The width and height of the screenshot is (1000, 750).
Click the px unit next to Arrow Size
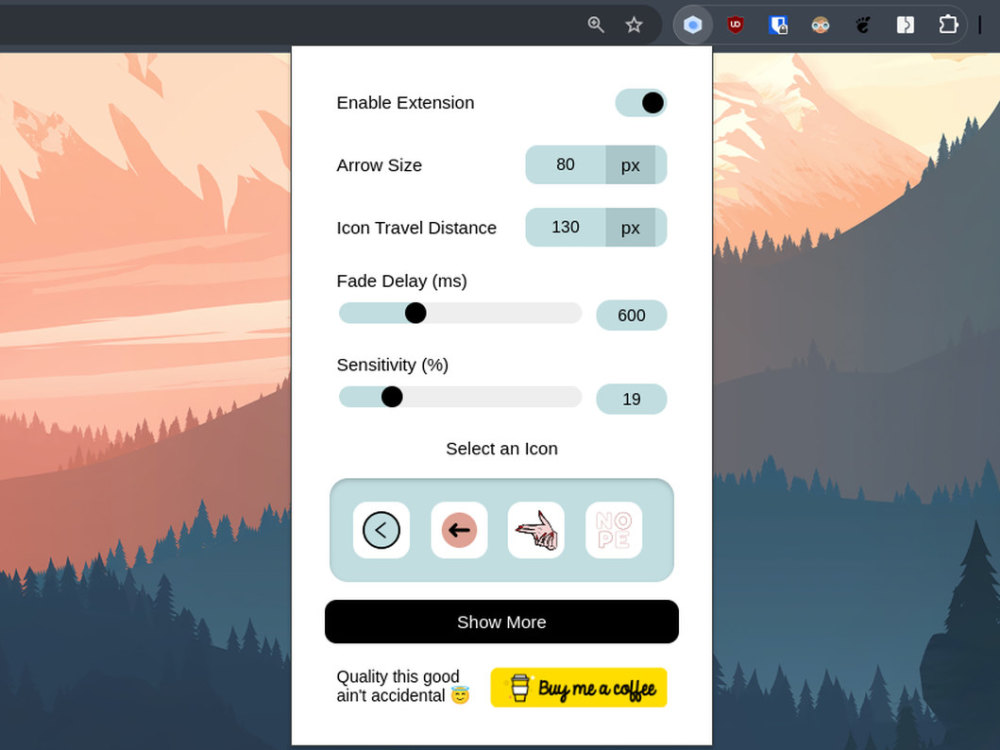631,165
